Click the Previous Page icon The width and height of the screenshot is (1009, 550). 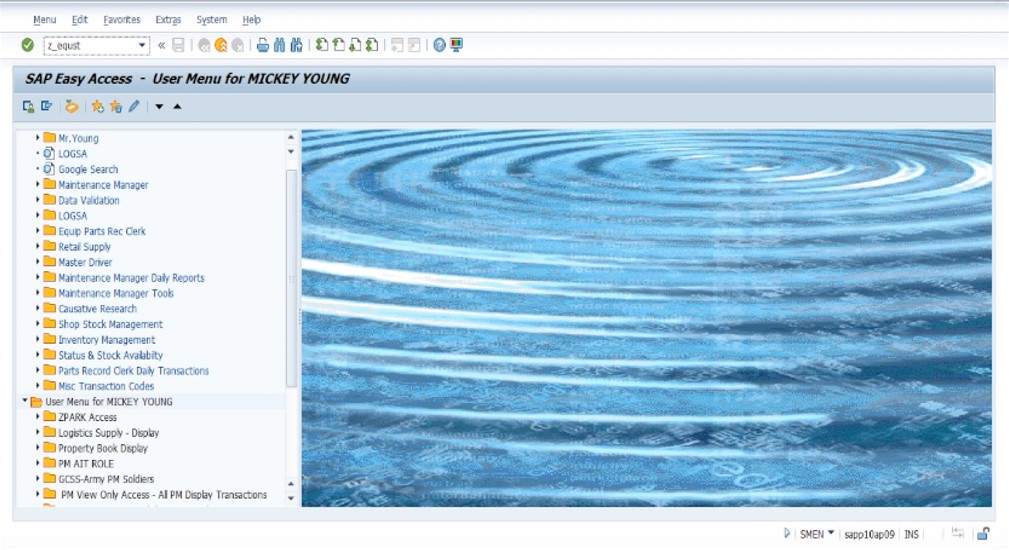point(338,45)
